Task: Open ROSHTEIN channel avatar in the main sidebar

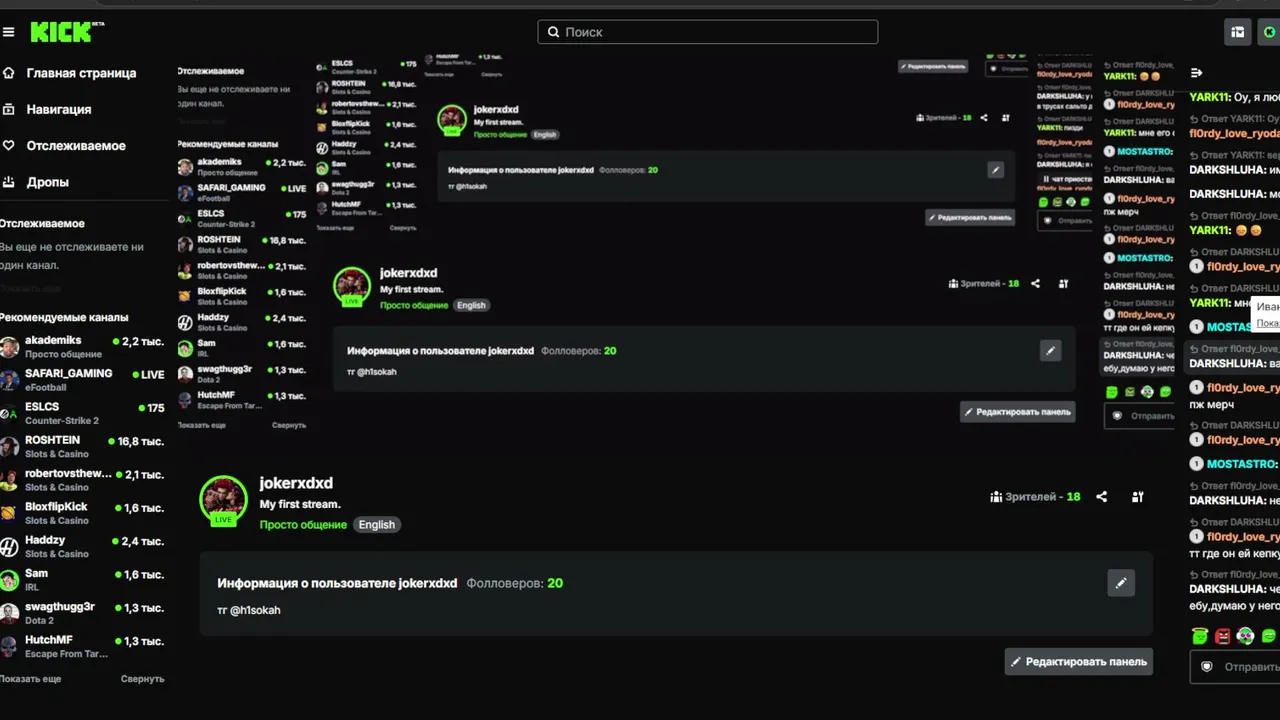Action: 9,447
